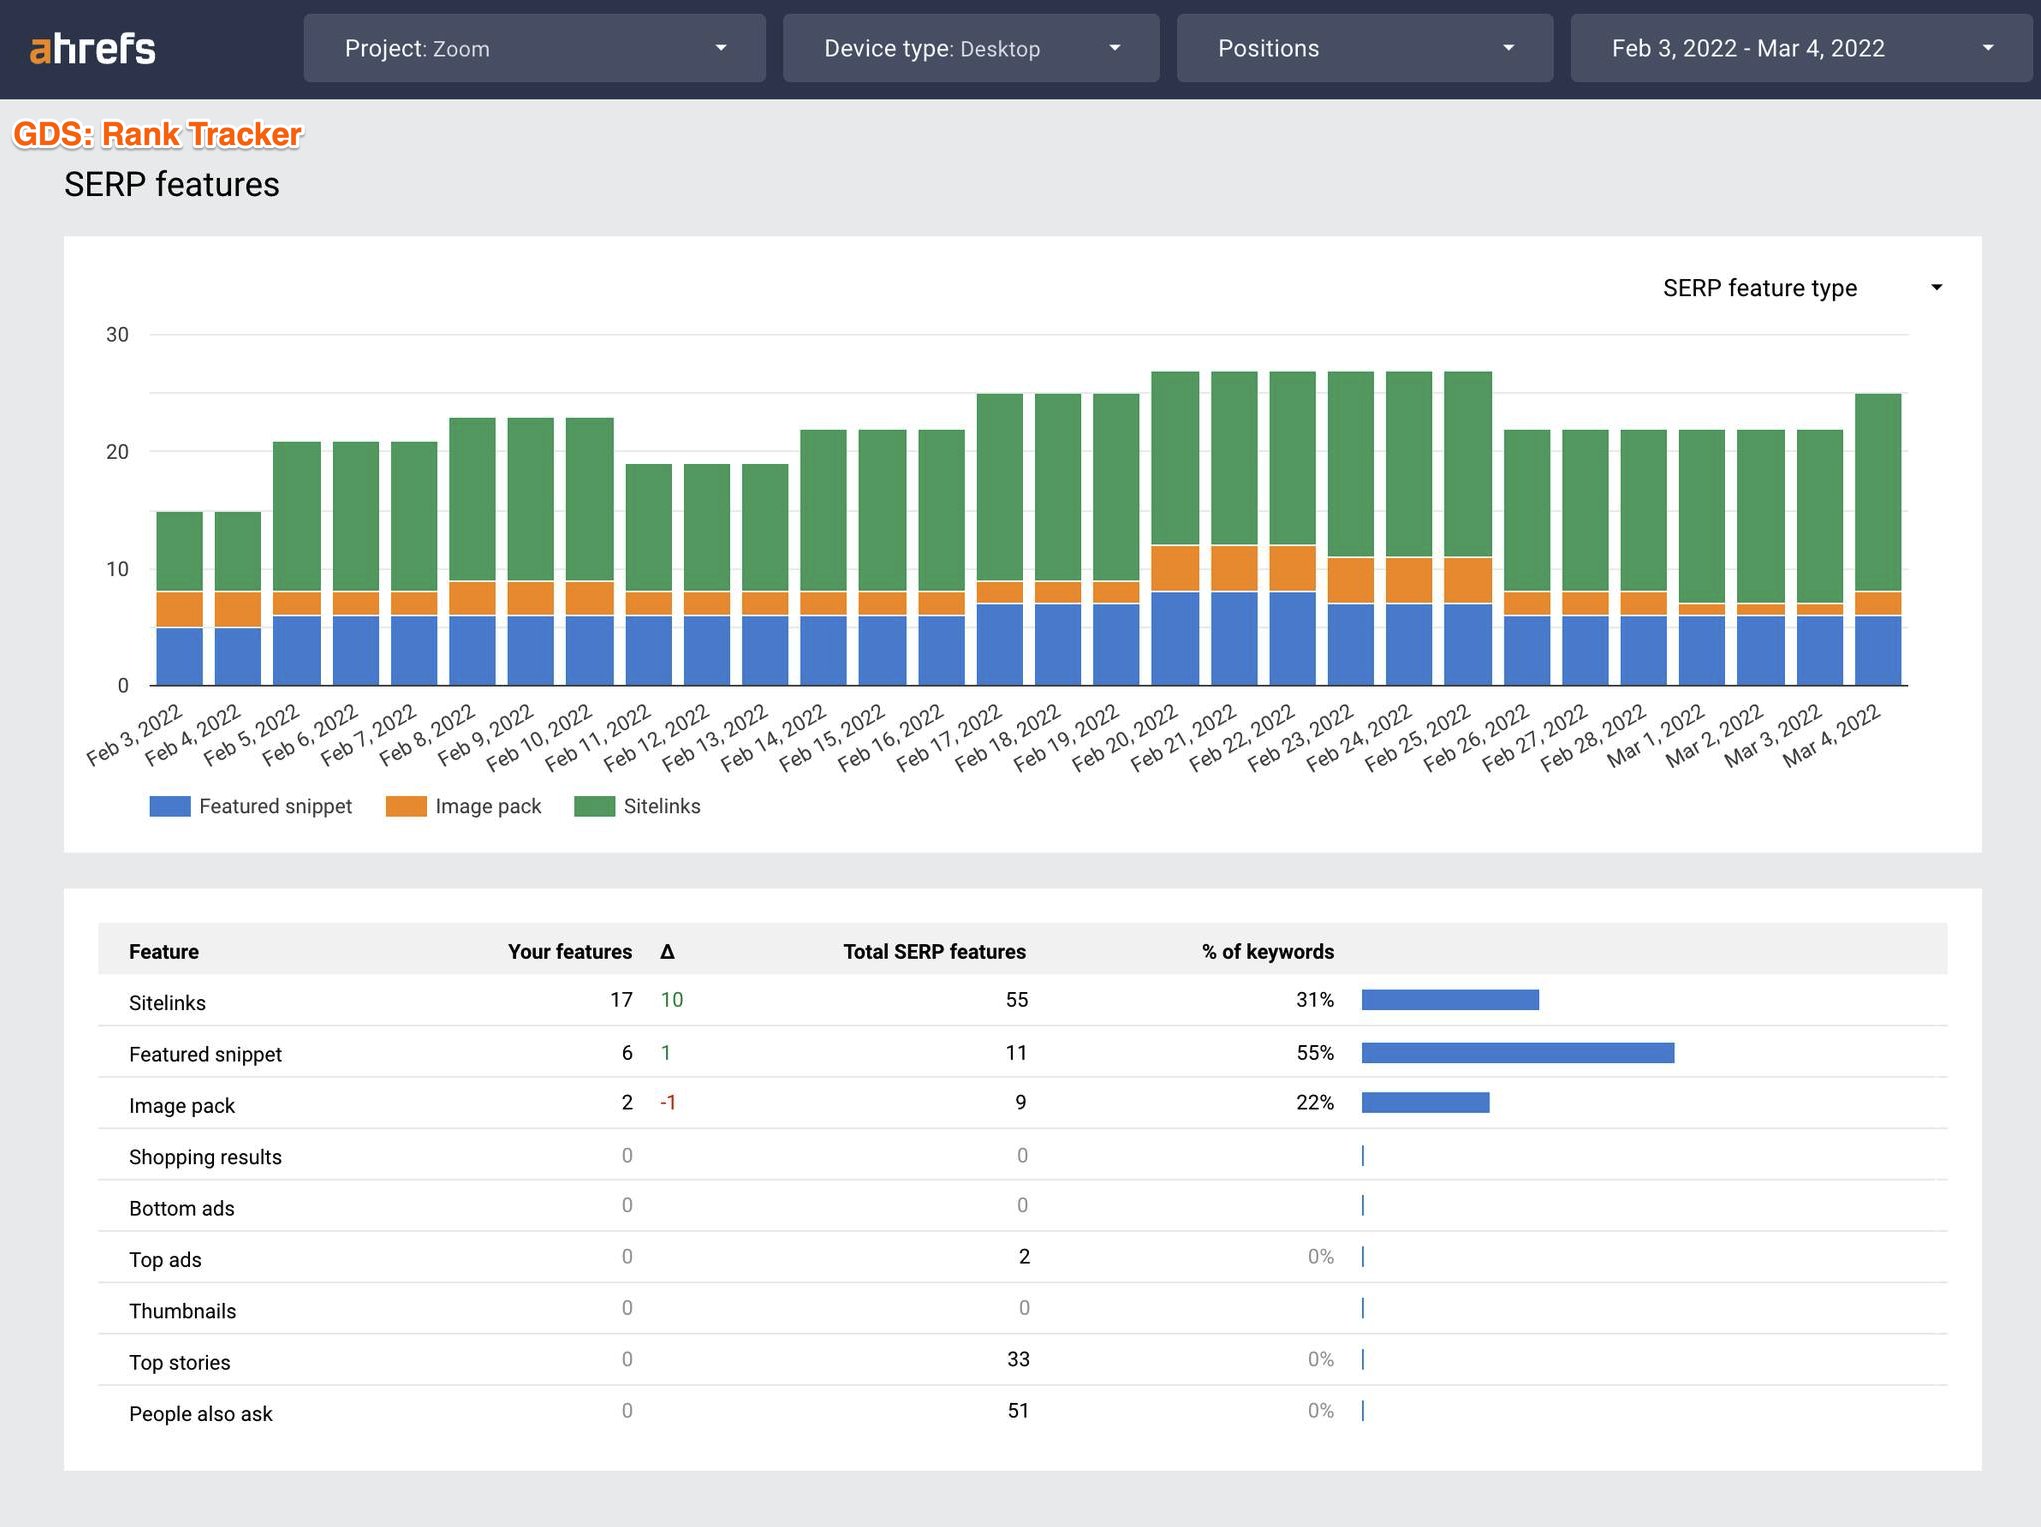Expand the Device type: Desktop selector
This screenshot has width=2041, height=1527.
[970, 48]
